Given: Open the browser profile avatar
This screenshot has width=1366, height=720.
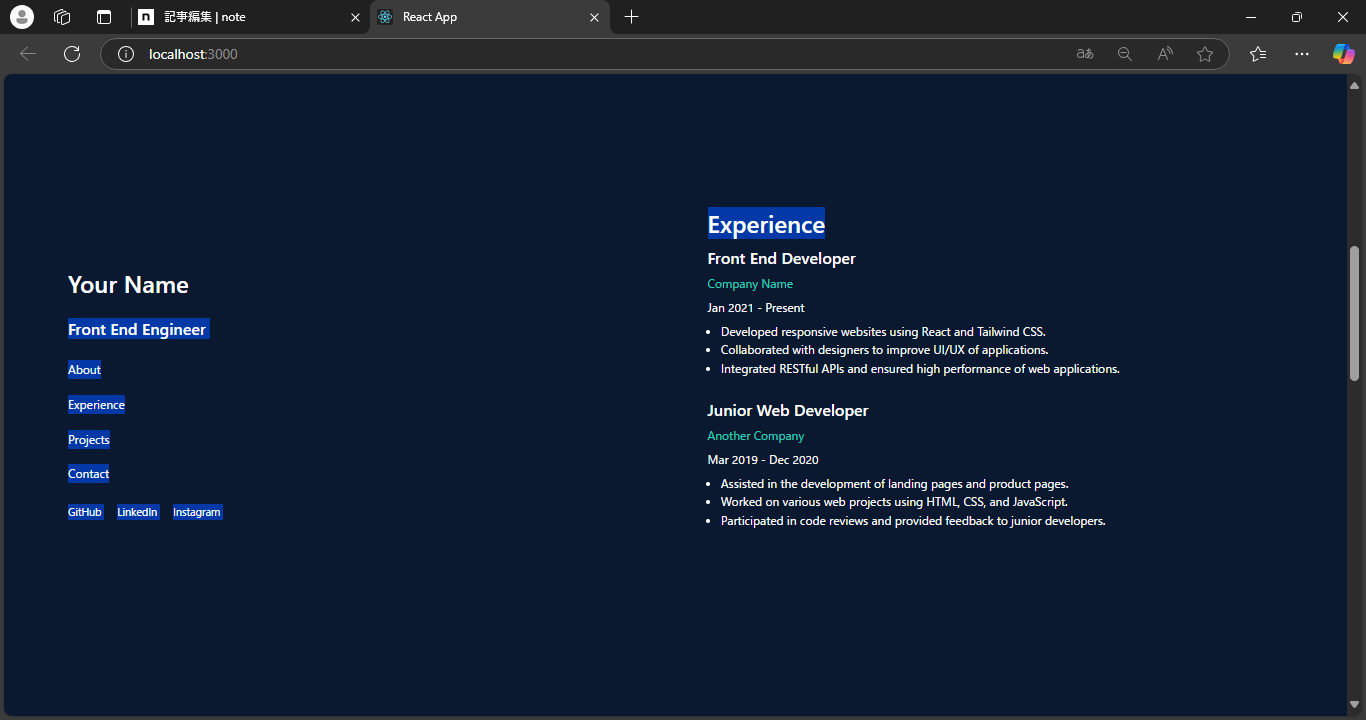Looking at the screenshot, I should pyautogui.click(x=21, y=17).
